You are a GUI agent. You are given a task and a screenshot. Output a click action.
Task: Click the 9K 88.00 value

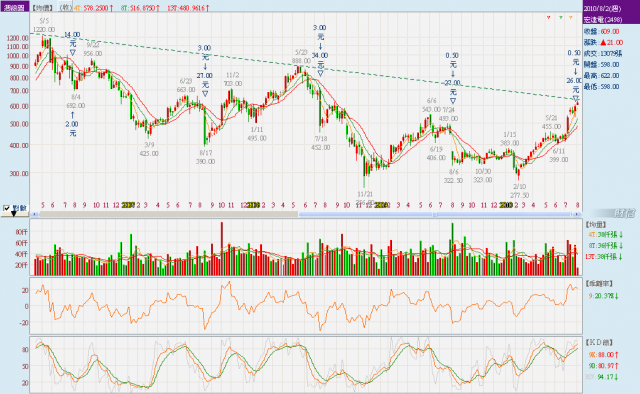[604, 354]
